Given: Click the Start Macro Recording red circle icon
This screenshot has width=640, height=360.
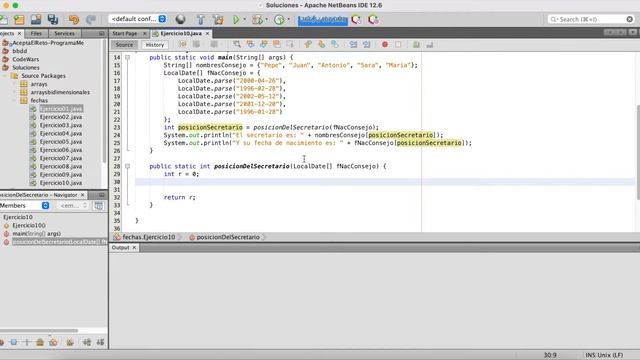Looking at the screenshot, I should click(x=384, y=44).
